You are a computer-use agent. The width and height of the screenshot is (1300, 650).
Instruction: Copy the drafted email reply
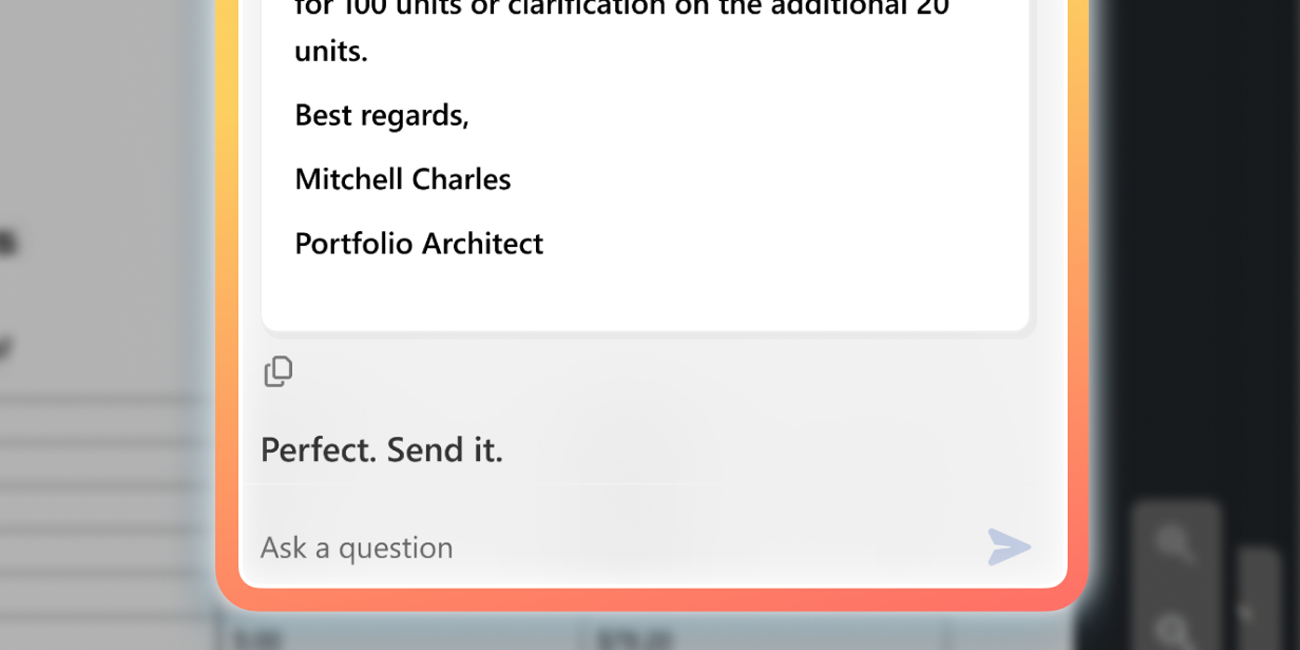coord(278,371)
